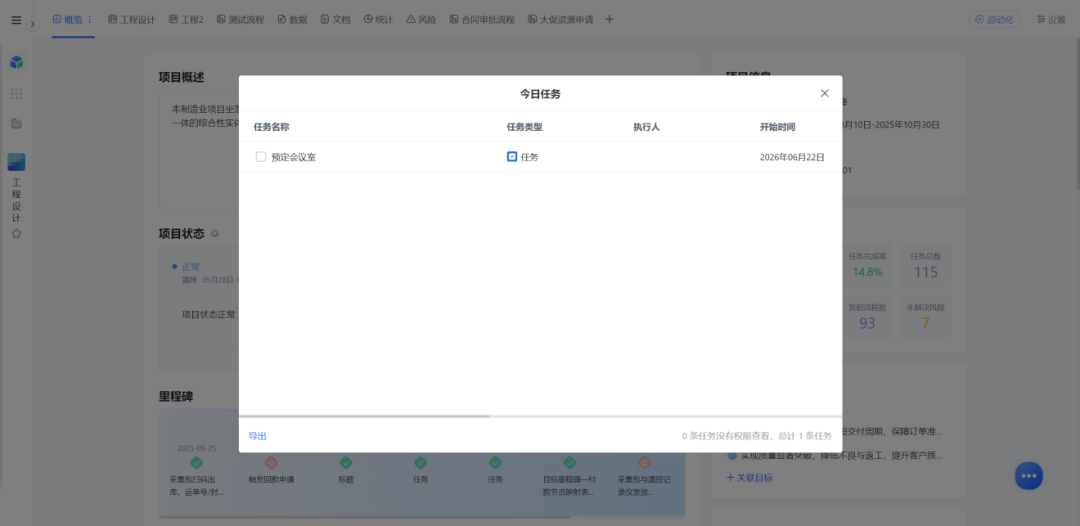1080x526 pixels.
Task: Open the hamburger menu at top left
Action: (16, 20)
